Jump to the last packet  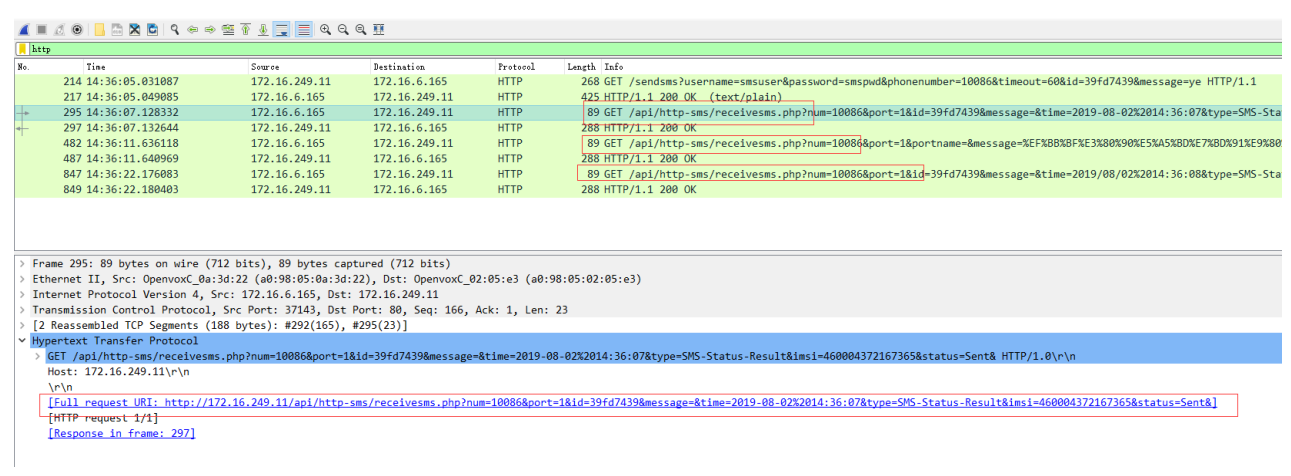pos(263,30)
